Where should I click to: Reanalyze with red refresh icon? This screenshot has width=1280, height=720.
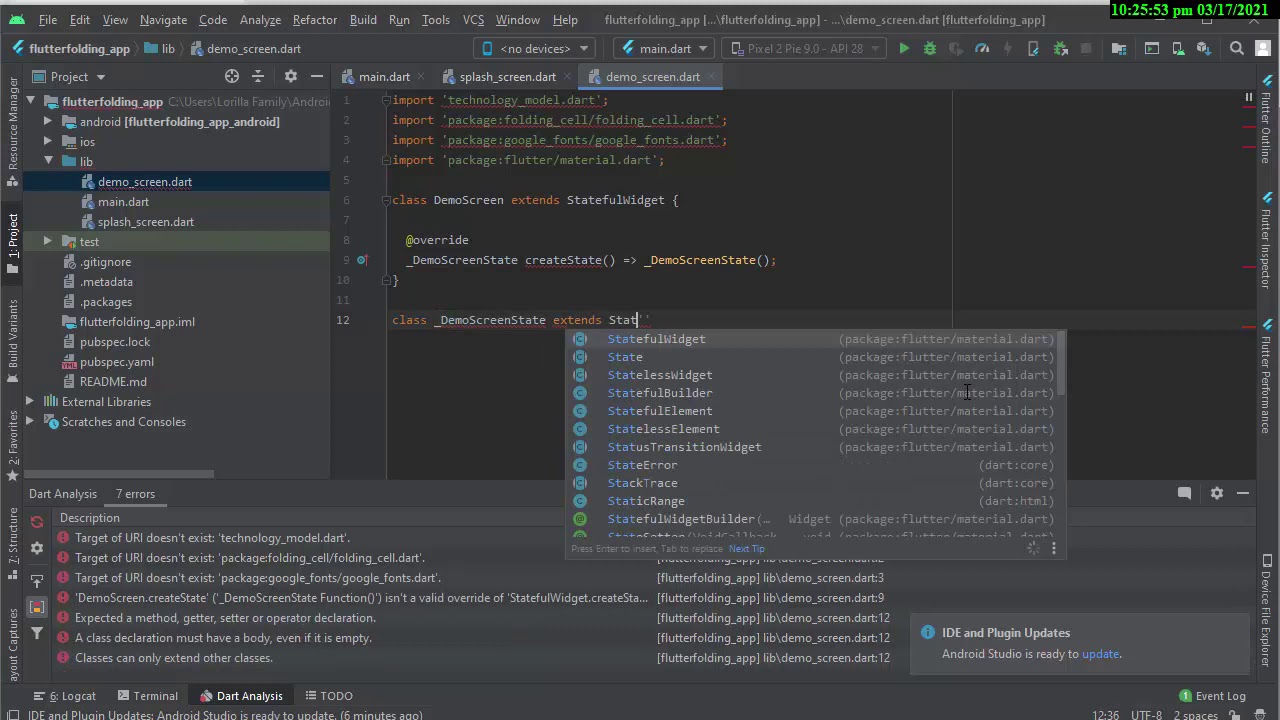[37, 522]
